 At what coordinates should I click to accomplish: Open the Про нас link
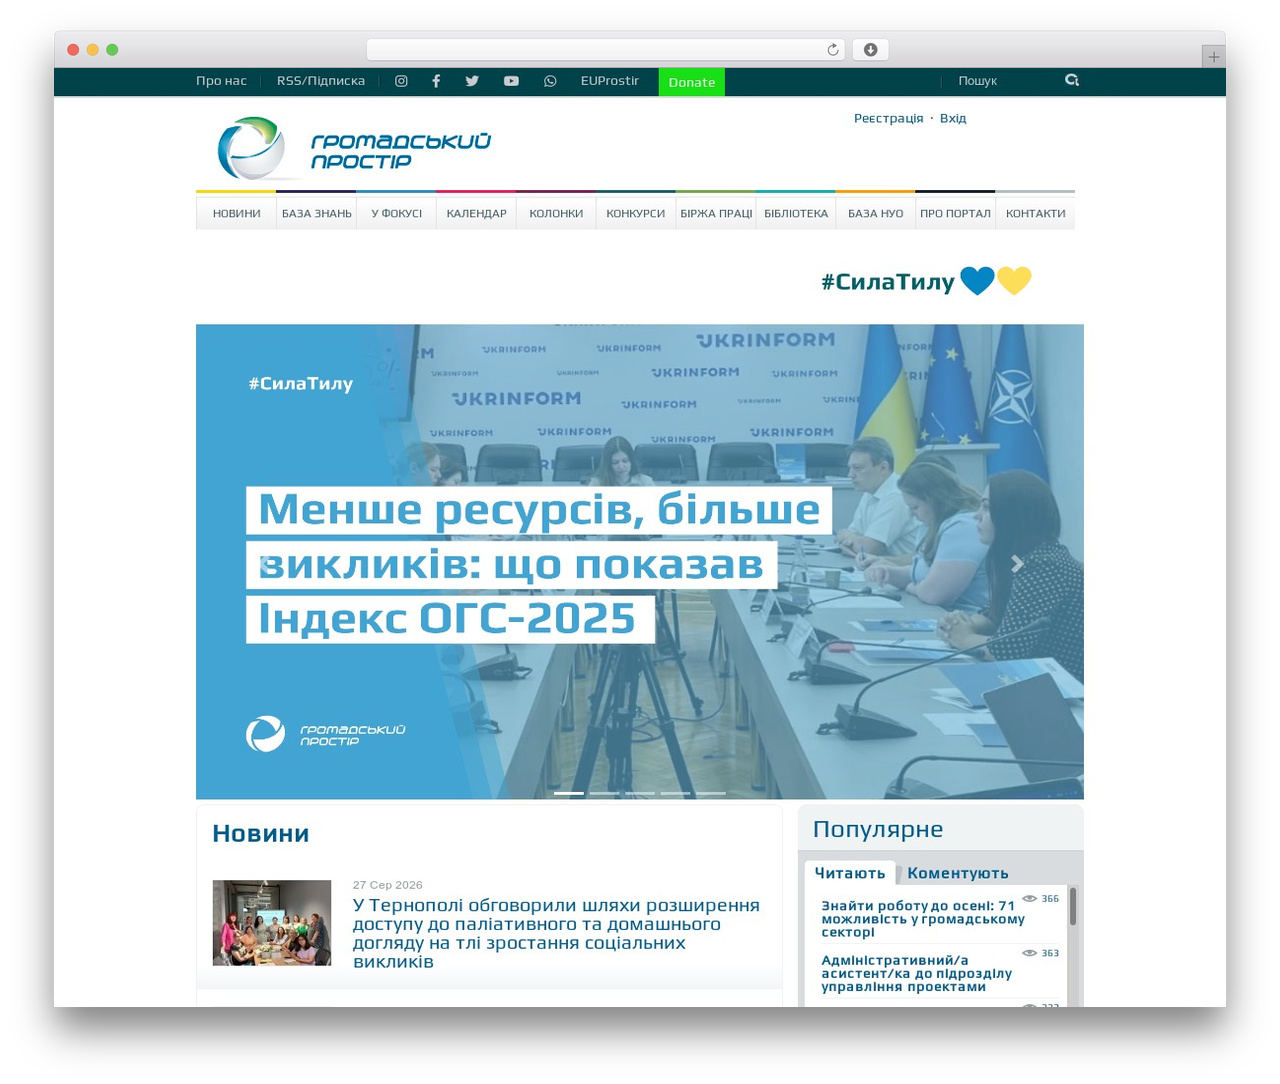point(221,81)
